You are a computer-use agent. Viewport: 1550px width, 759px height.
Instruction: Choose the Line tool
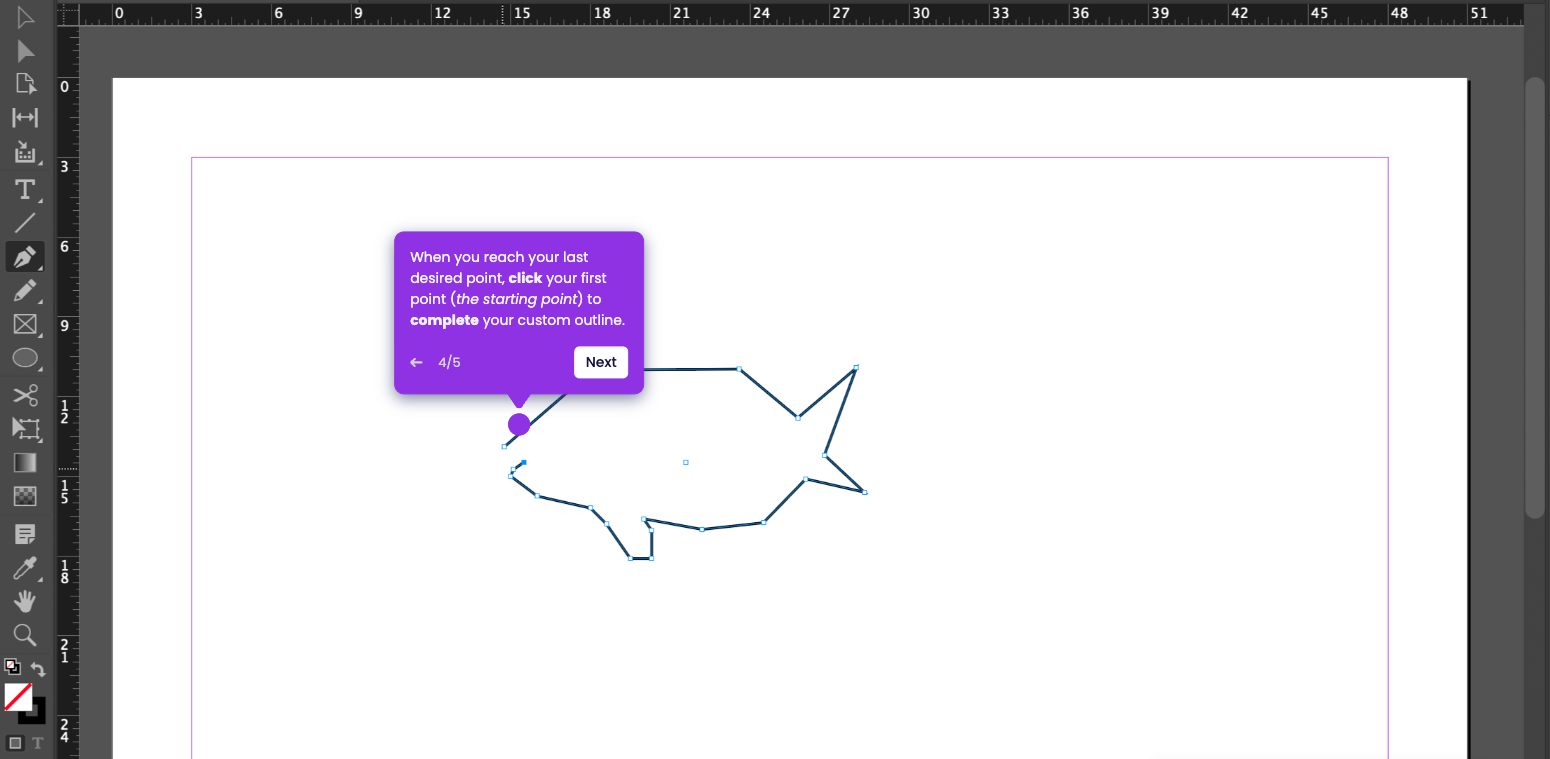[x=25, y=223]
